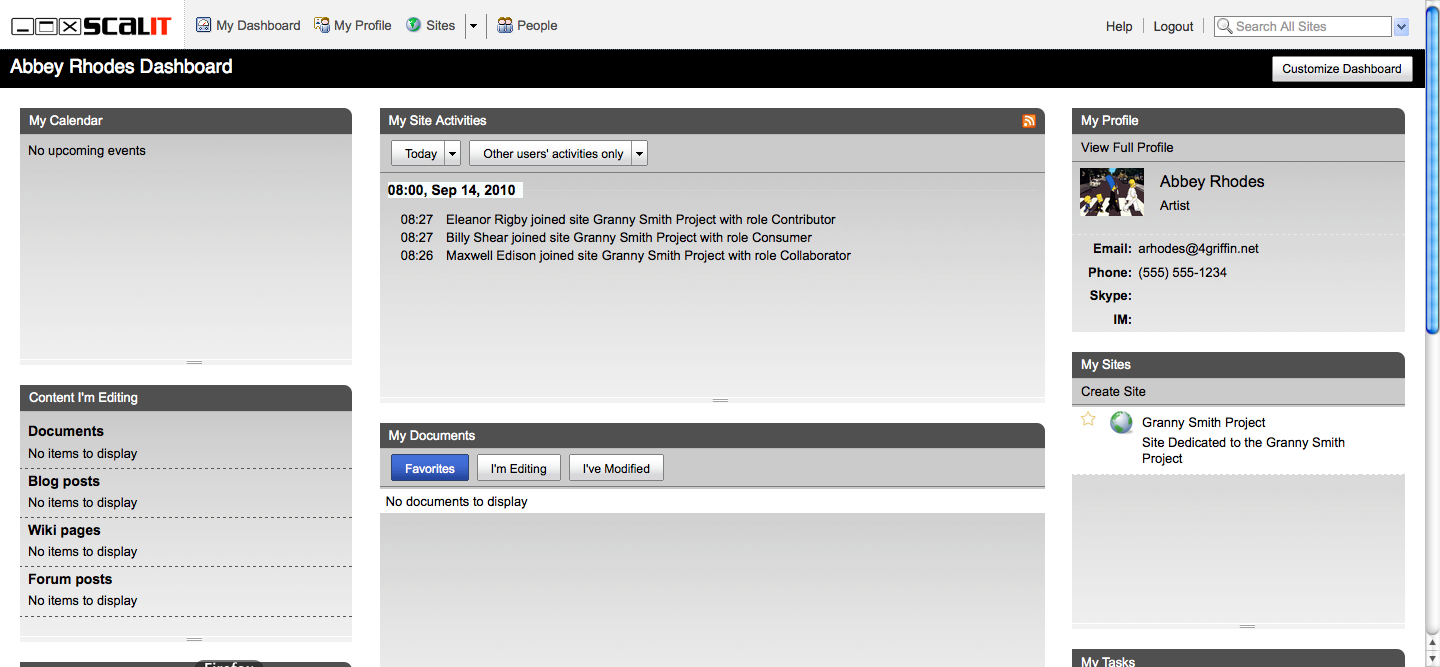
Task: Open the People page
Action: click(537, 26)
